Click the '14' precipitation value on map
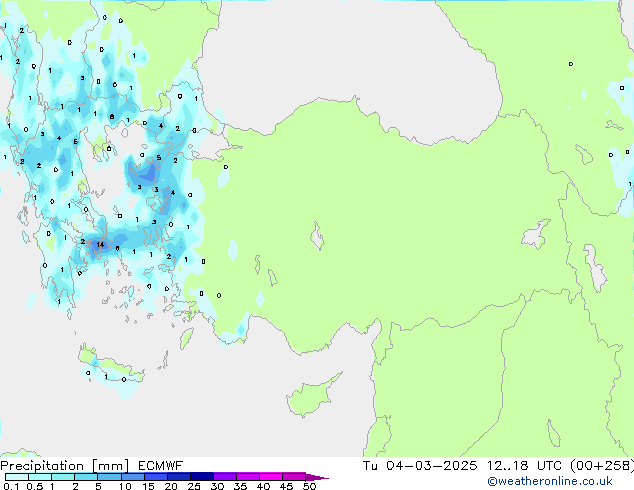 tap(100, 244)
